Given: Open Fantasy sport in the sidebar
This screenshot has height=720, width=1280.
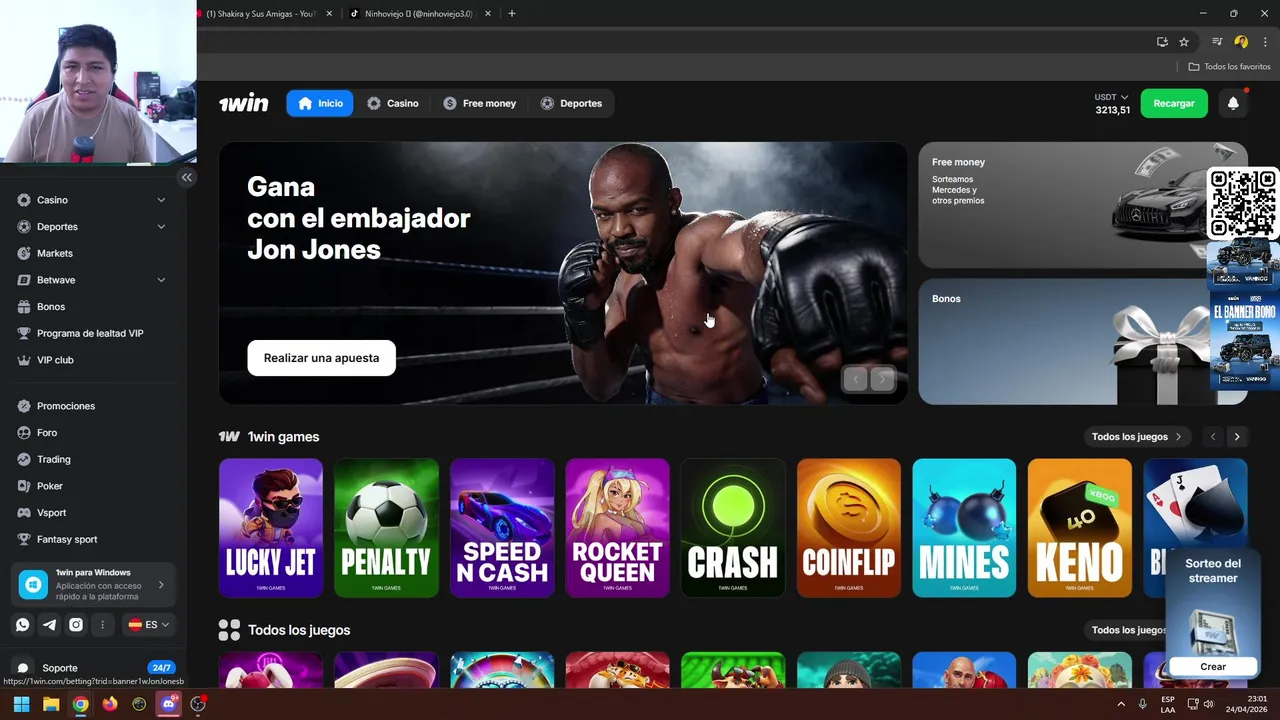Looking at the screenshot, I should coord(66,539).
